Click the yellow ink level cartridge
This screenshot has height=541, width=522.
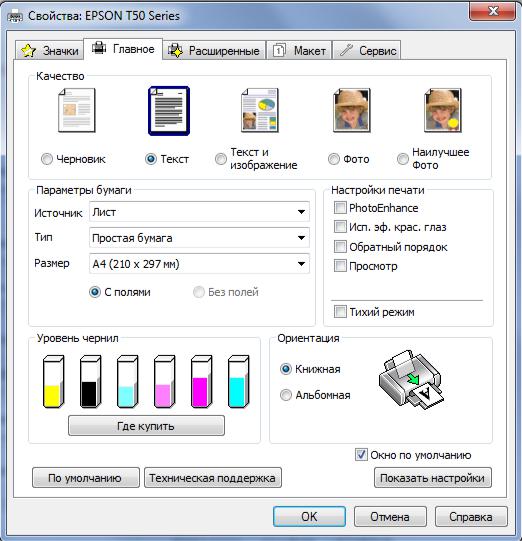(53, 382)
